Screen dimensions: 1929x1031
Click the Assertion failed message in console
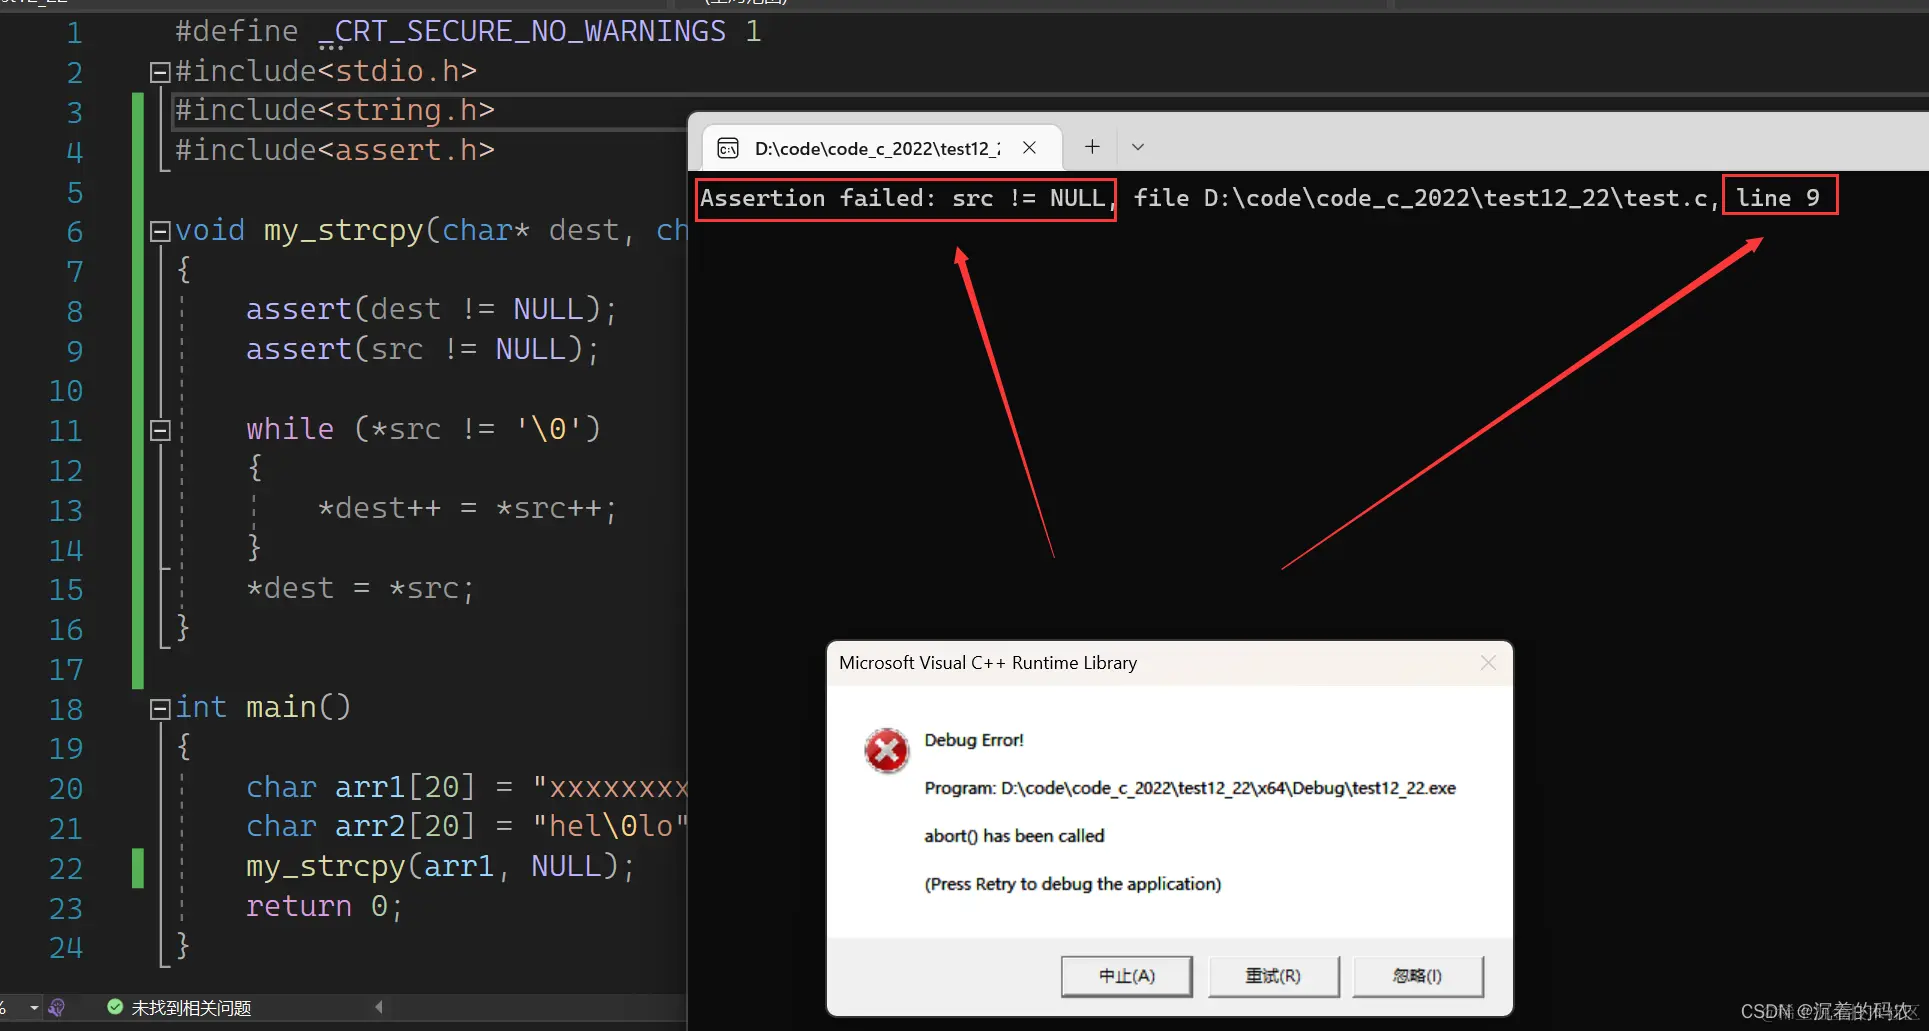click(905, 198)
